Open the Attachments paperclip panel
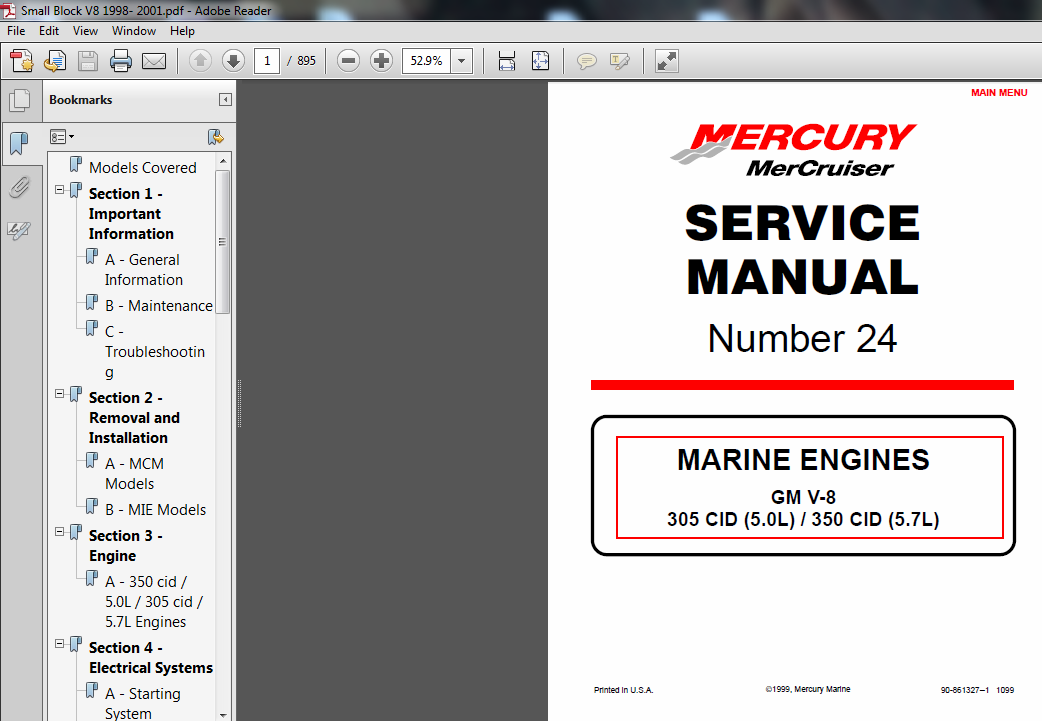 [x=19, y=187]
